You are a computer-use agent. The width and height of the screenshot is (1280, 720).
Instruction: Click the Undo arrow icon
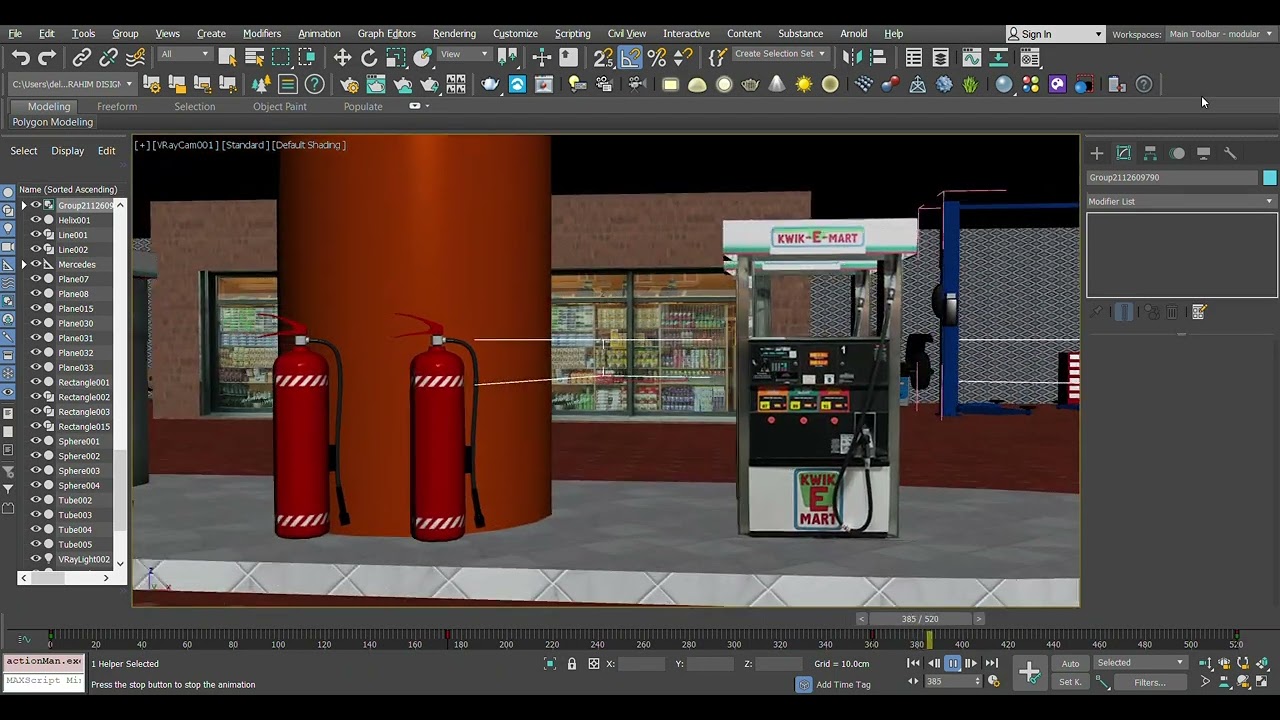click(21, 58)
